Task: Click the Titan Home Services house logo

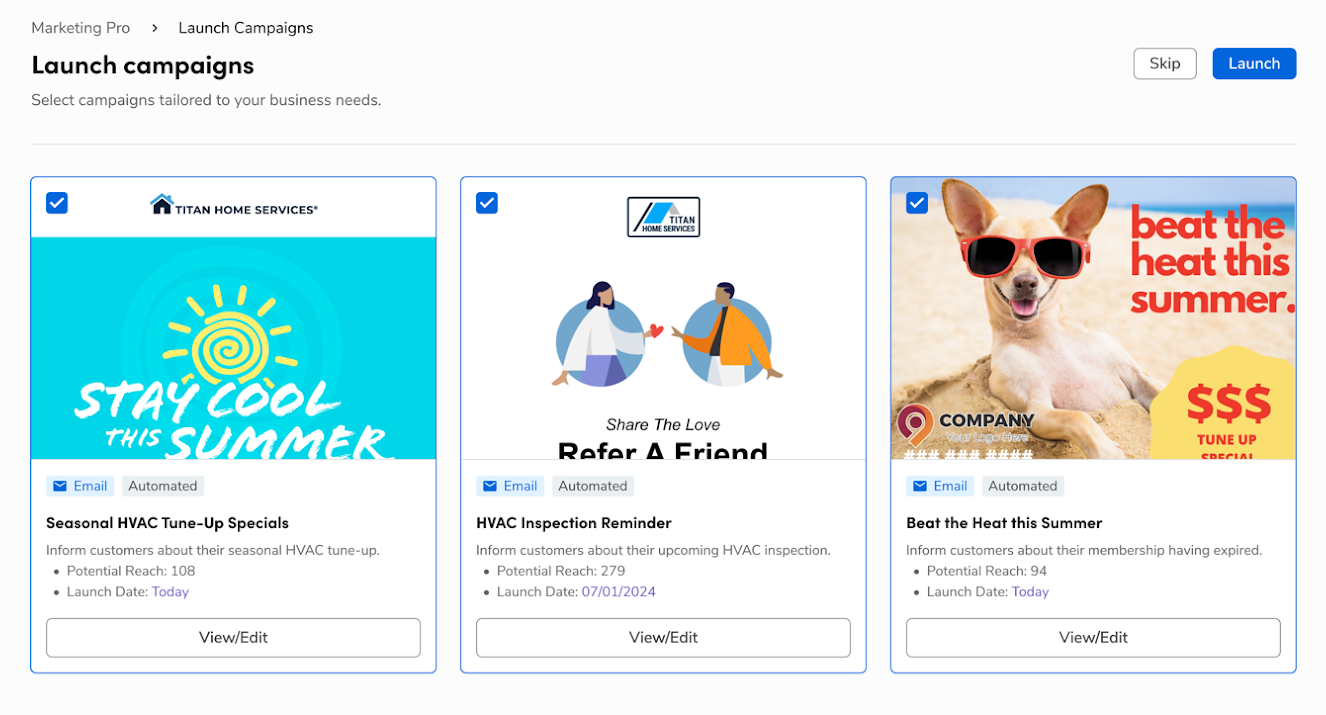Action: tap(233, 206)
